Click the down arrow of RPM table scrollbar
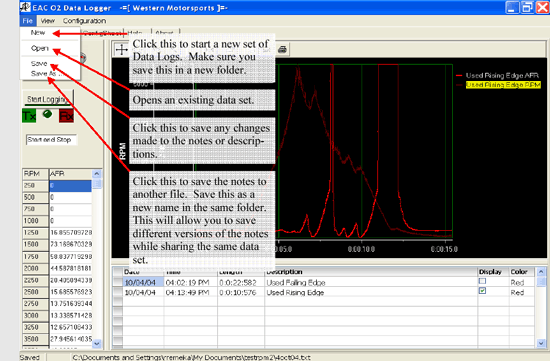This screenshot has width=550, height=361. coord(97,344)
